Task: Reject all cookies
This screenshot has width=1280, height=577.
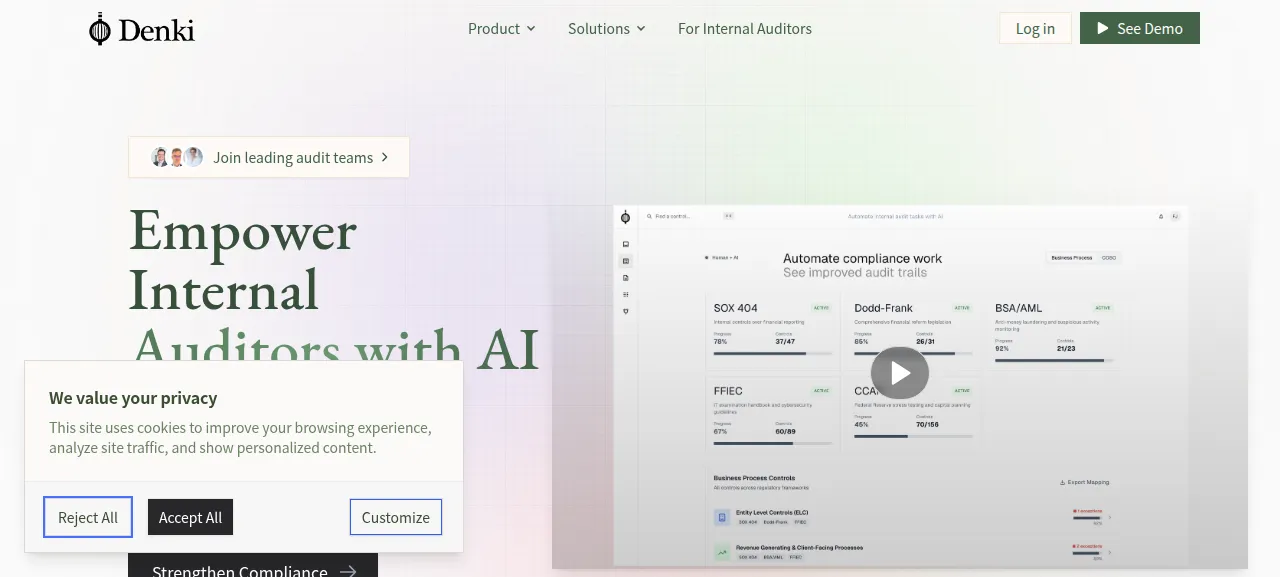Action: click(88, 517)
